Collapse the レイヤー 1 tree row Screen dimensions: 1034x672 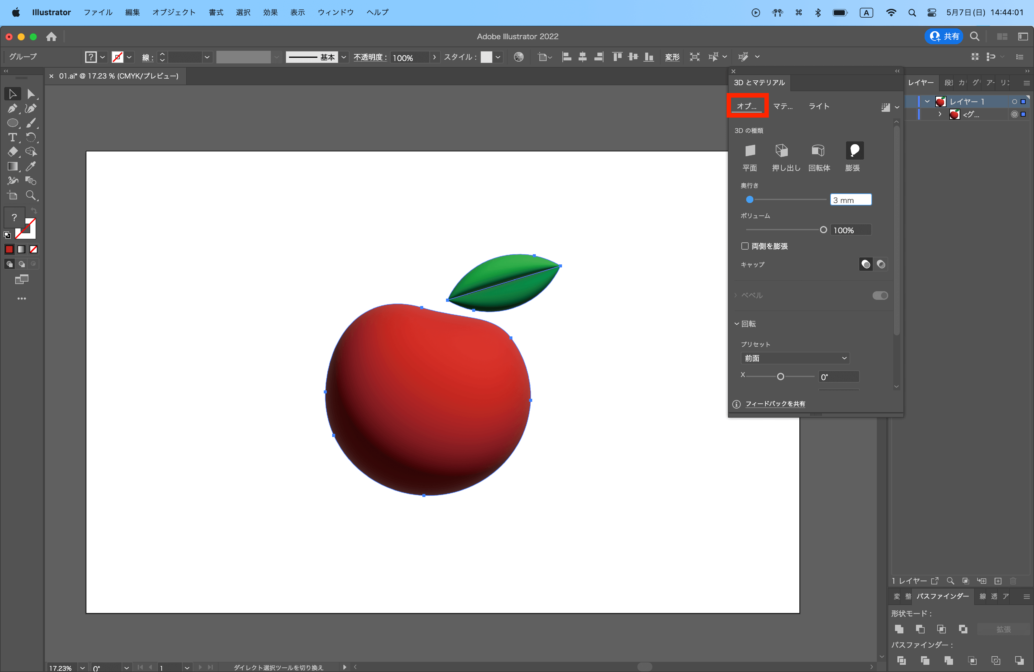click(x=927, y=102)
